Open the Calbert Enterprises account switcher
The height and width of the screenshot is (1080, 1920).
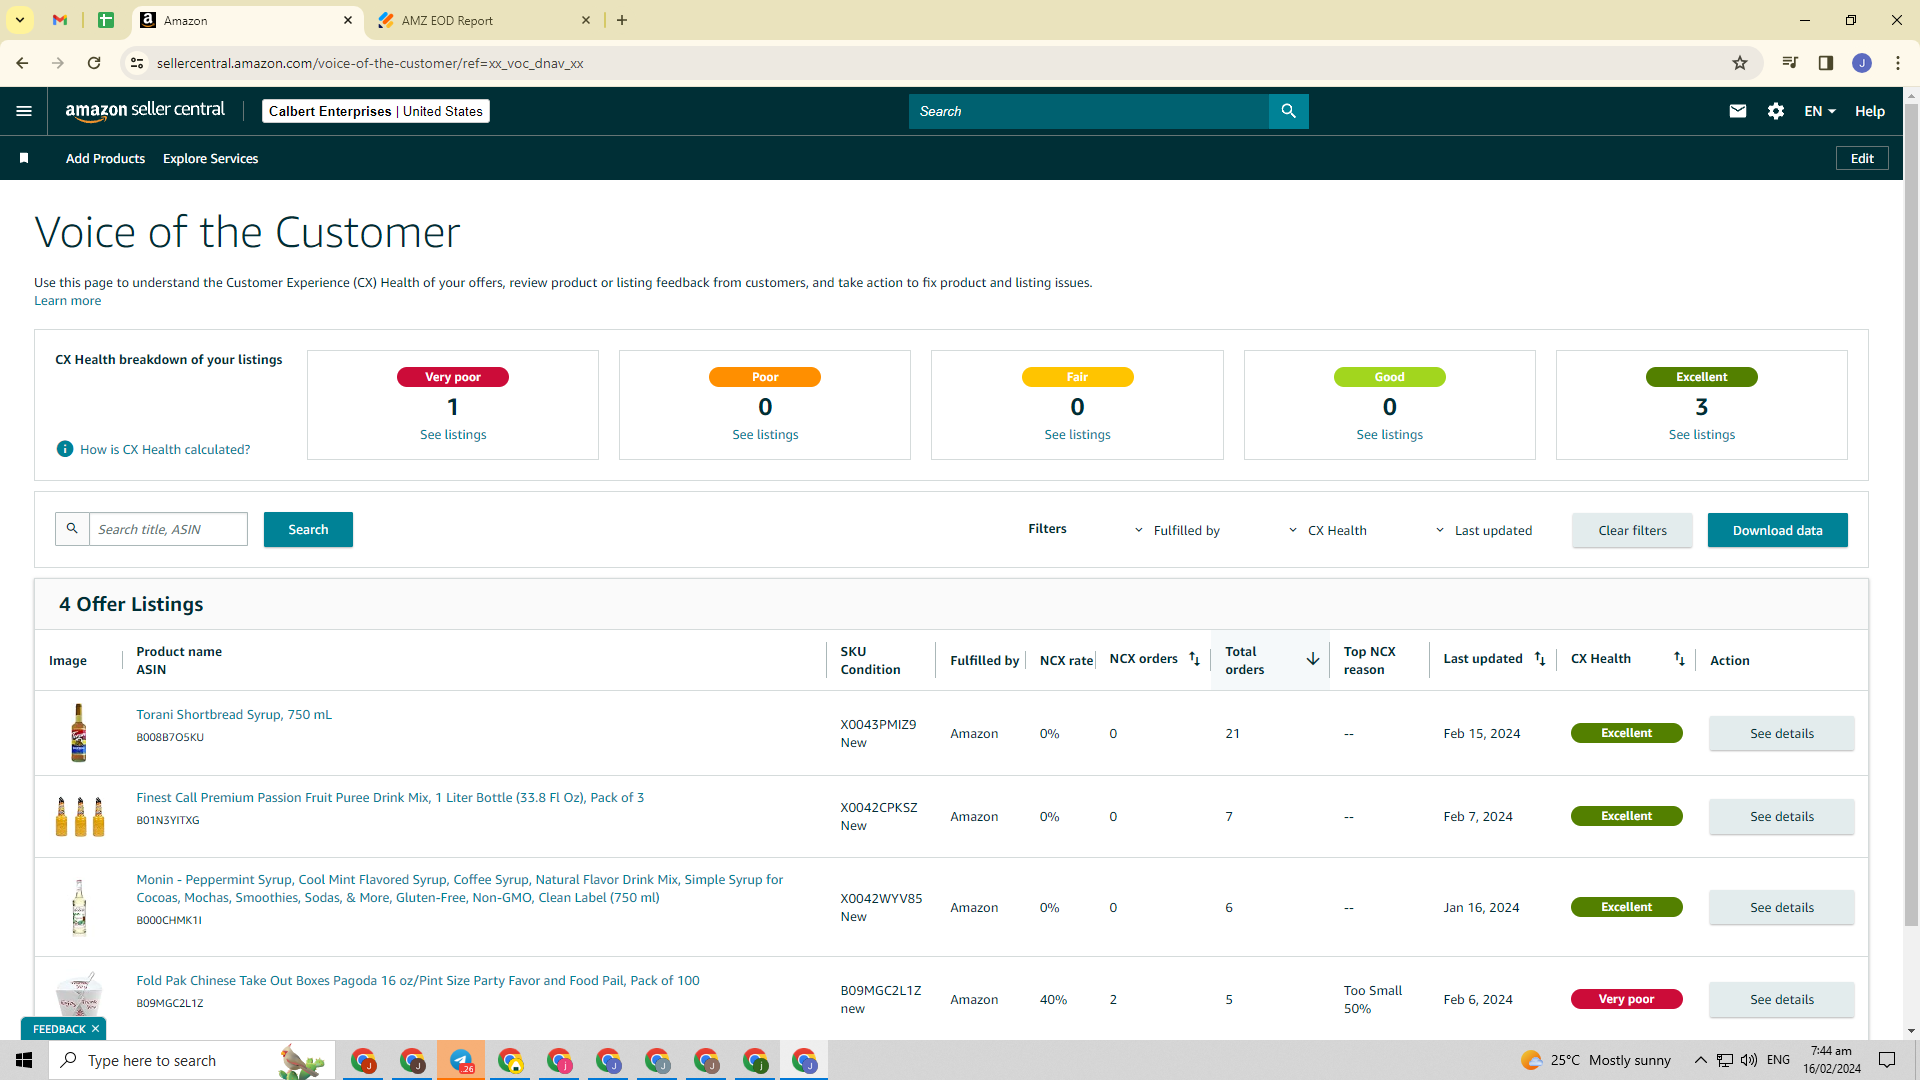[376, 111]
